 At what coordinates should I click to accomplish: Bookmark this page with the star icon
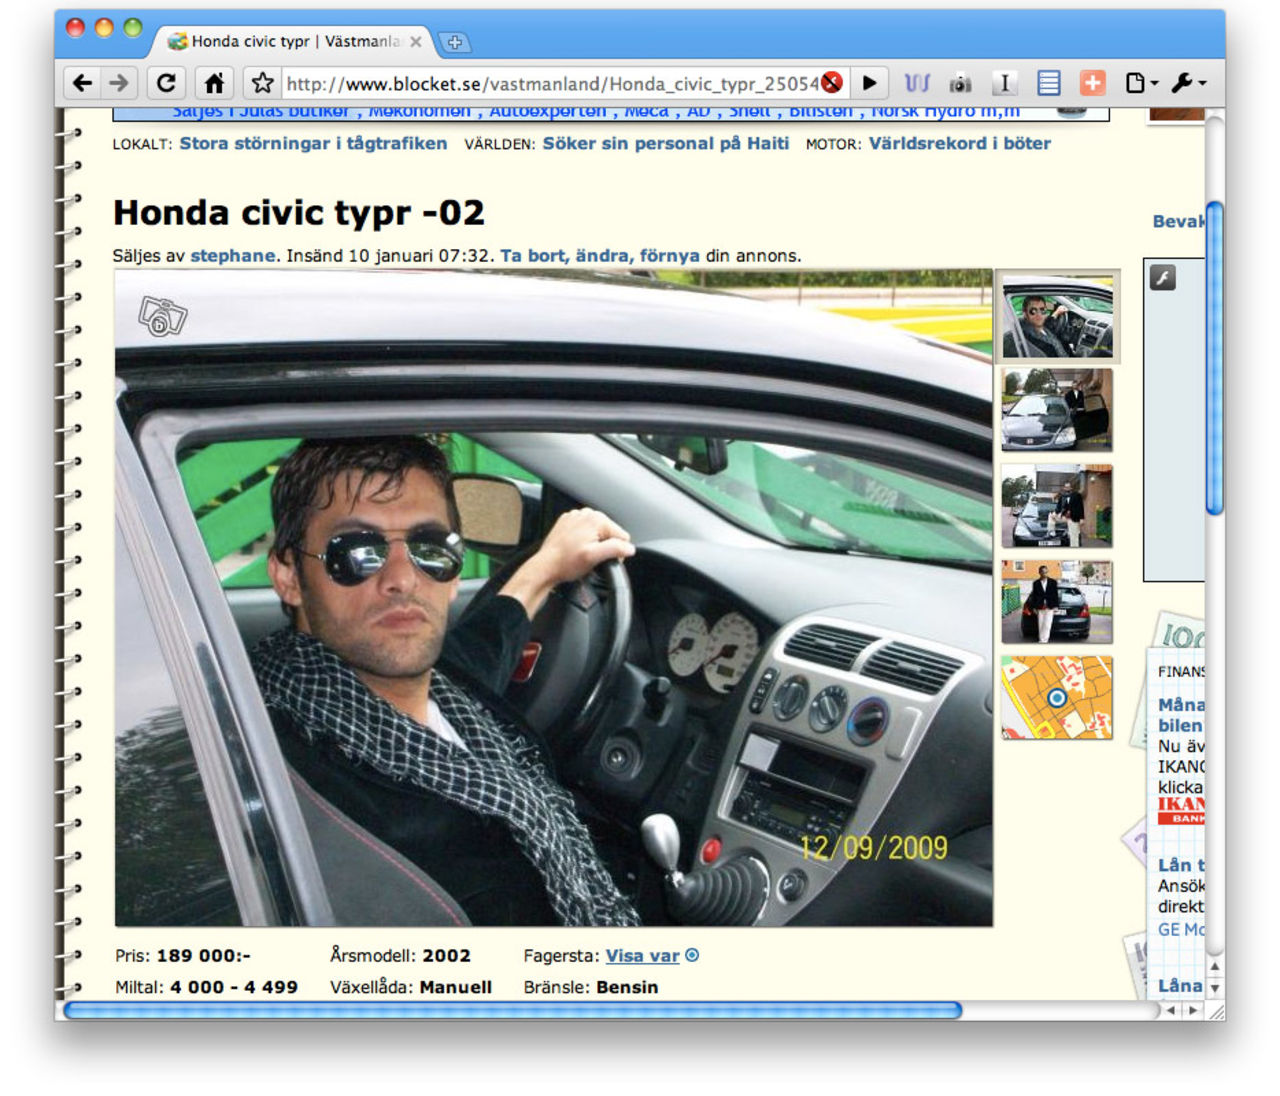pos(262,83)
